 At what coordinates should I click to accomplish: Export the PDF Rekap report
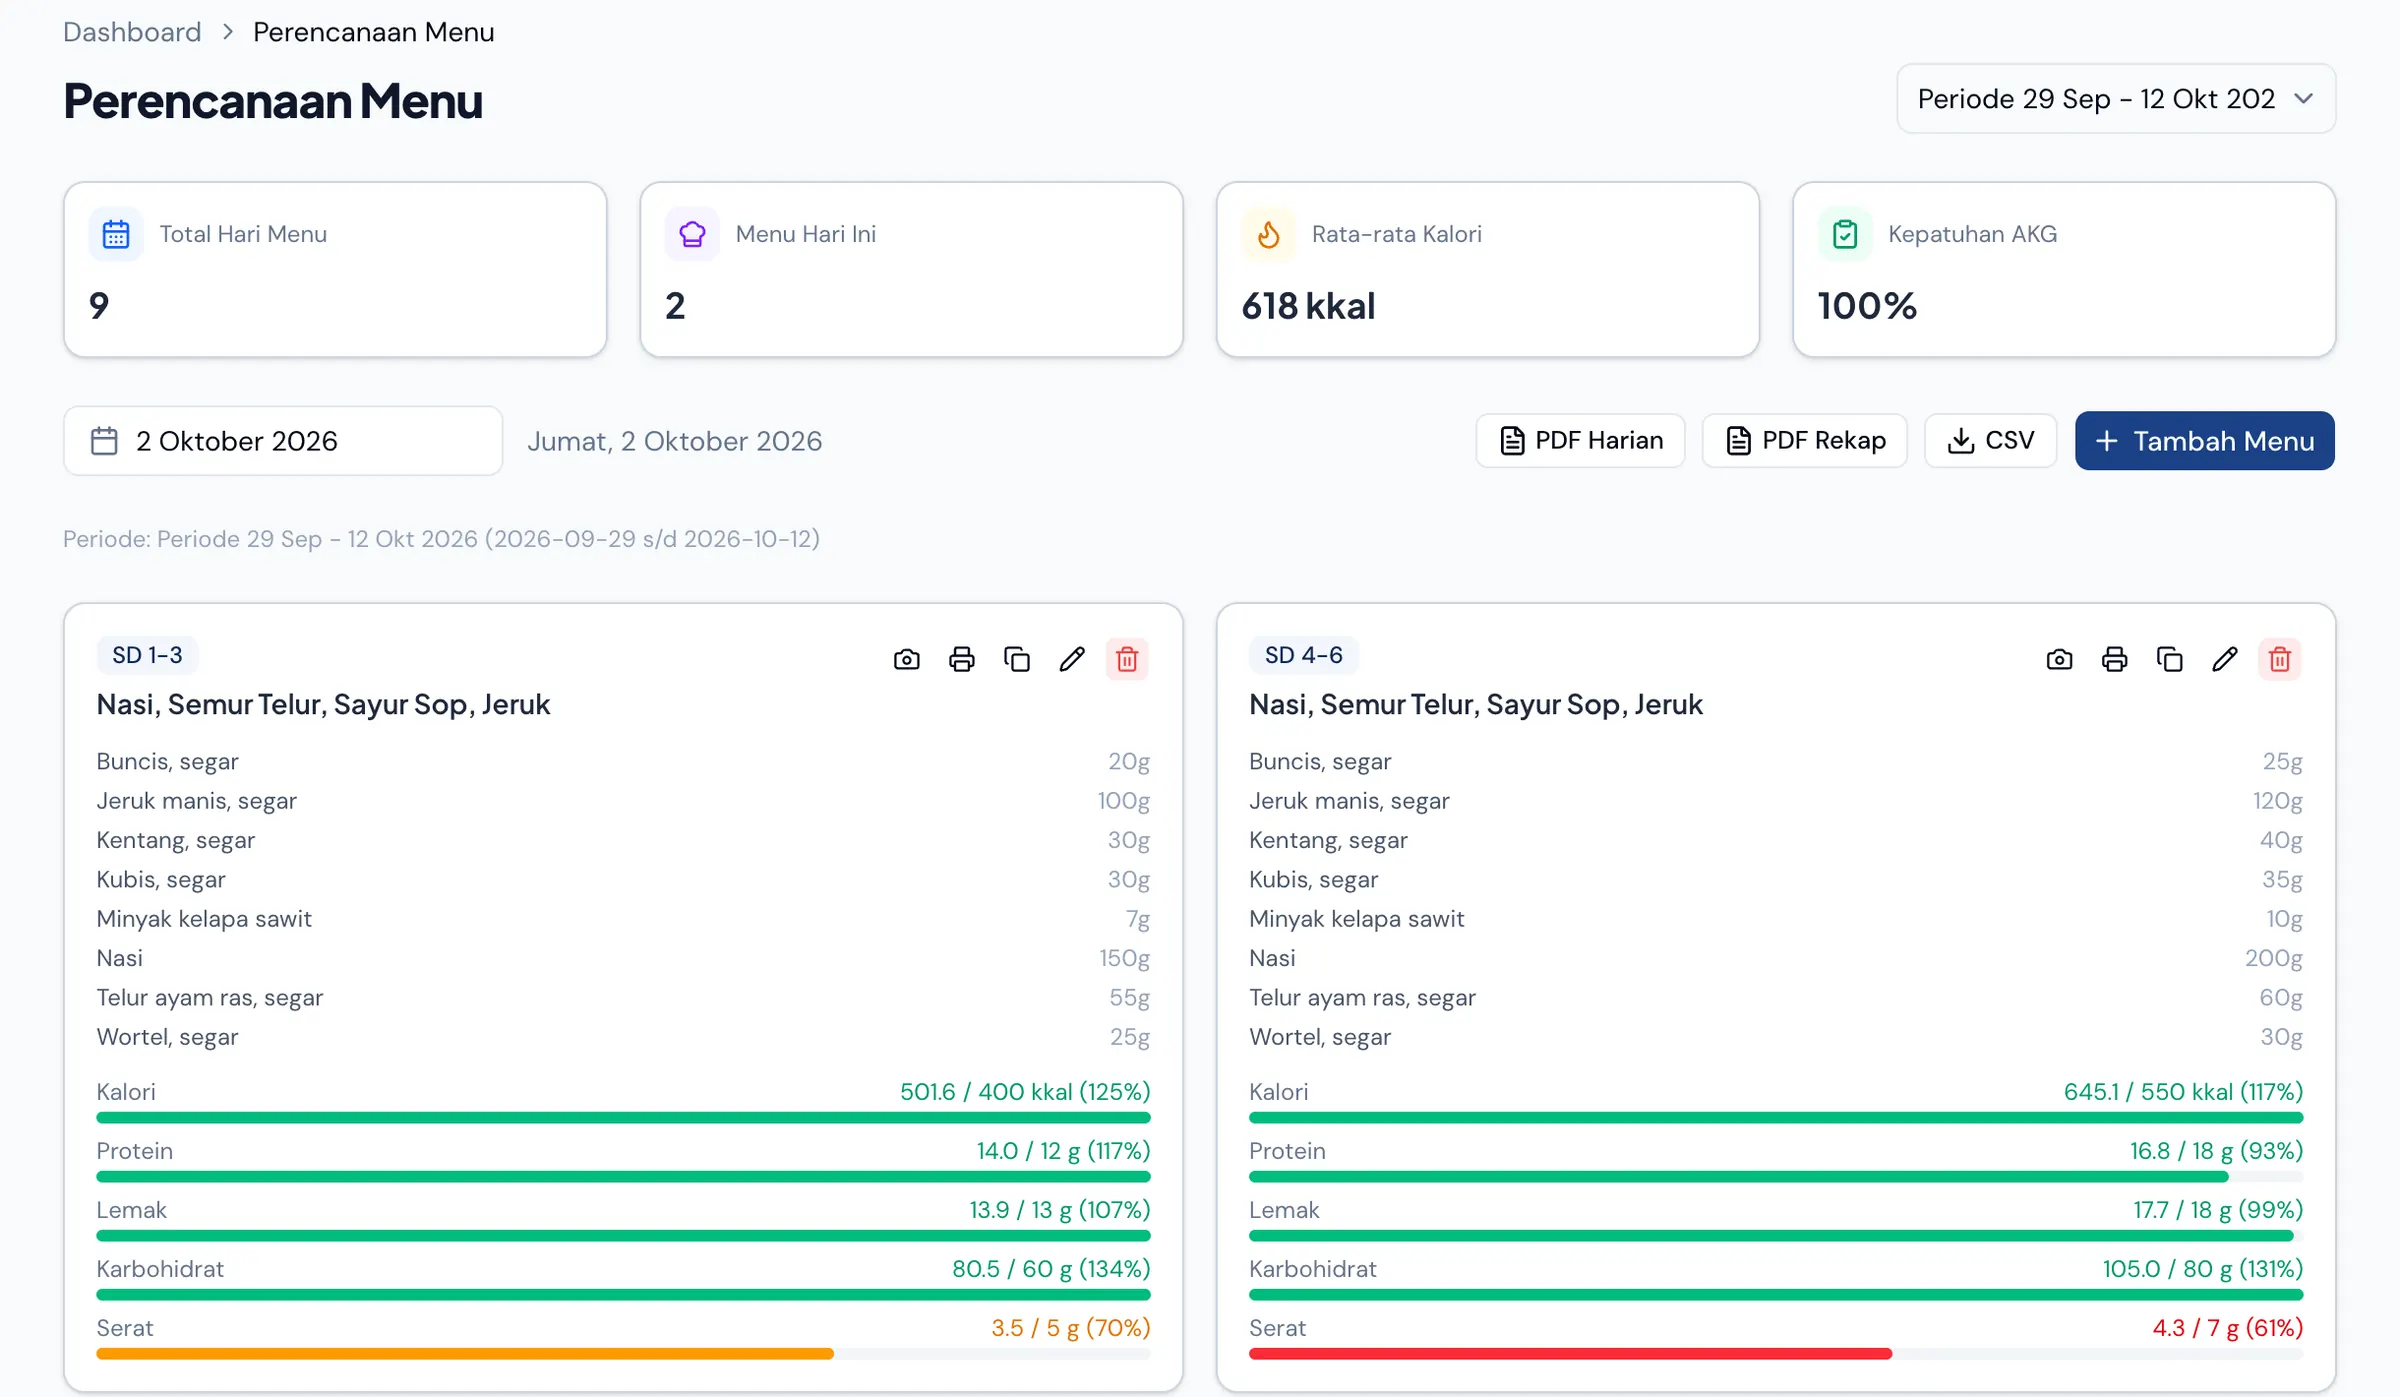coord(1805,441)
